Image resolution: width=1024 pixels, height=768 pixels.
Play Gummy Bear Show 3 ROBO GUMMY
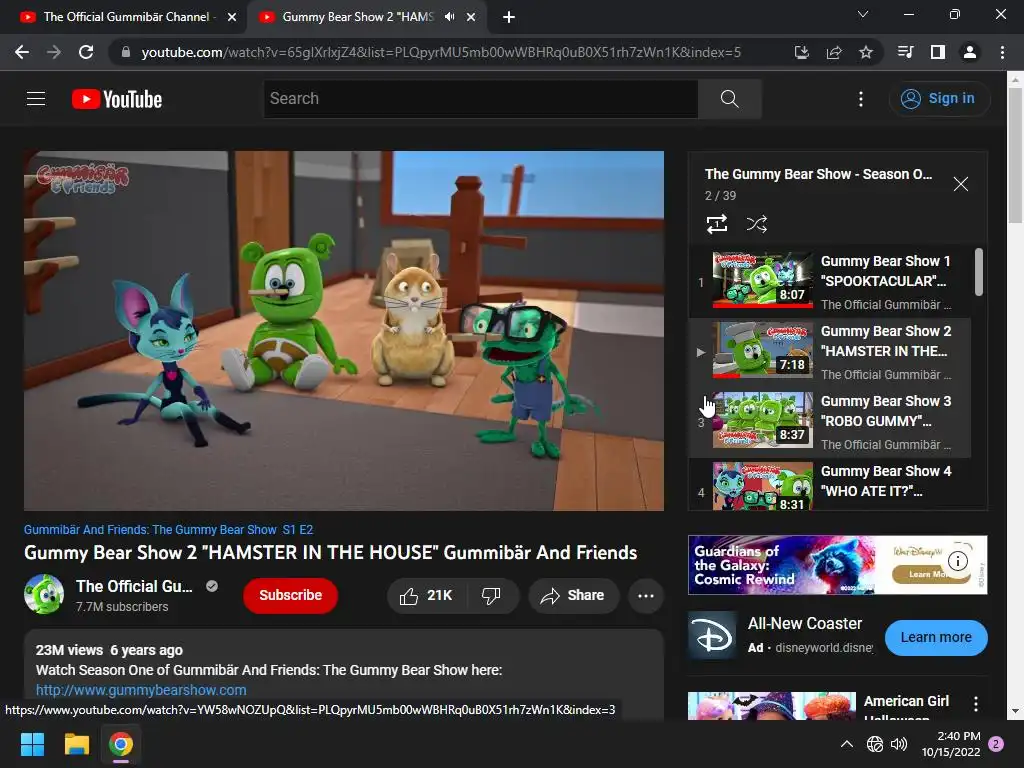pos(829,423)
